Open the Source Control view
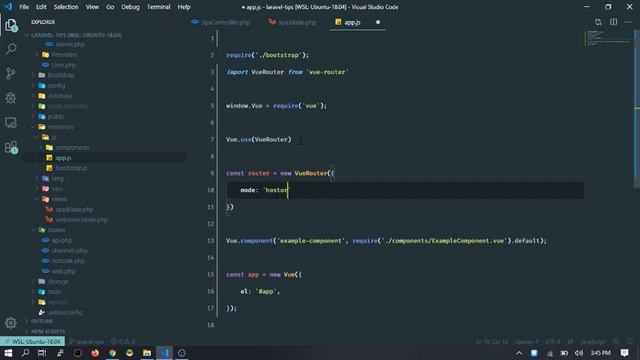The height and width of the screenshot is (360, 640). pos(11,74)
